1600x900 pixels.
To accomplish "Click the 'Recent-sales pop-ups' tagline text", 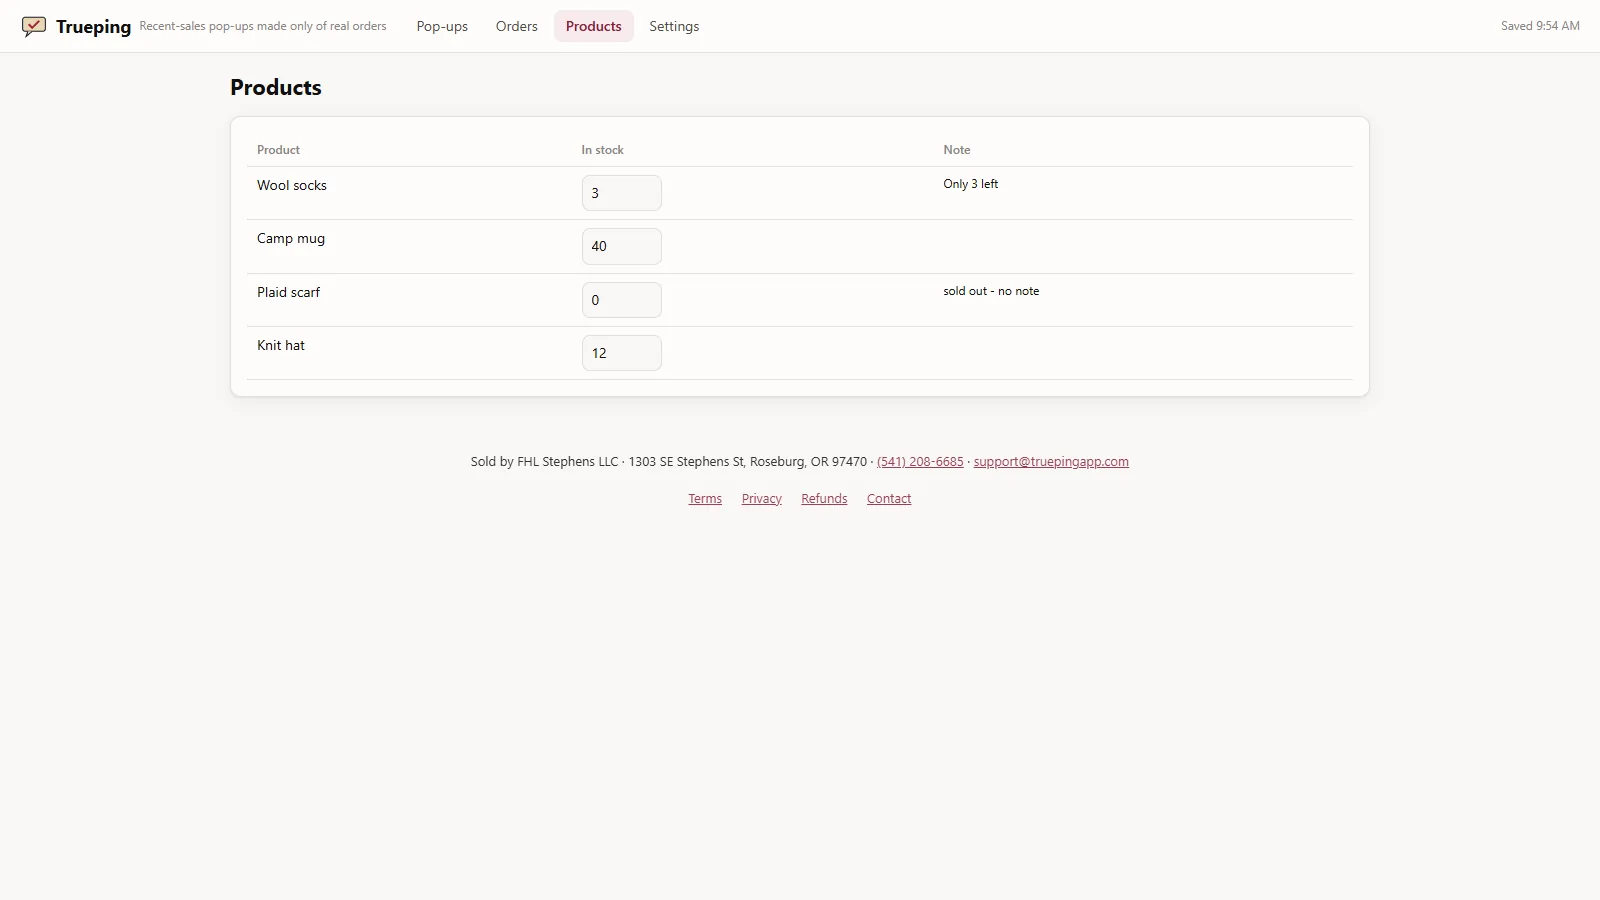I will coord(263,26).
